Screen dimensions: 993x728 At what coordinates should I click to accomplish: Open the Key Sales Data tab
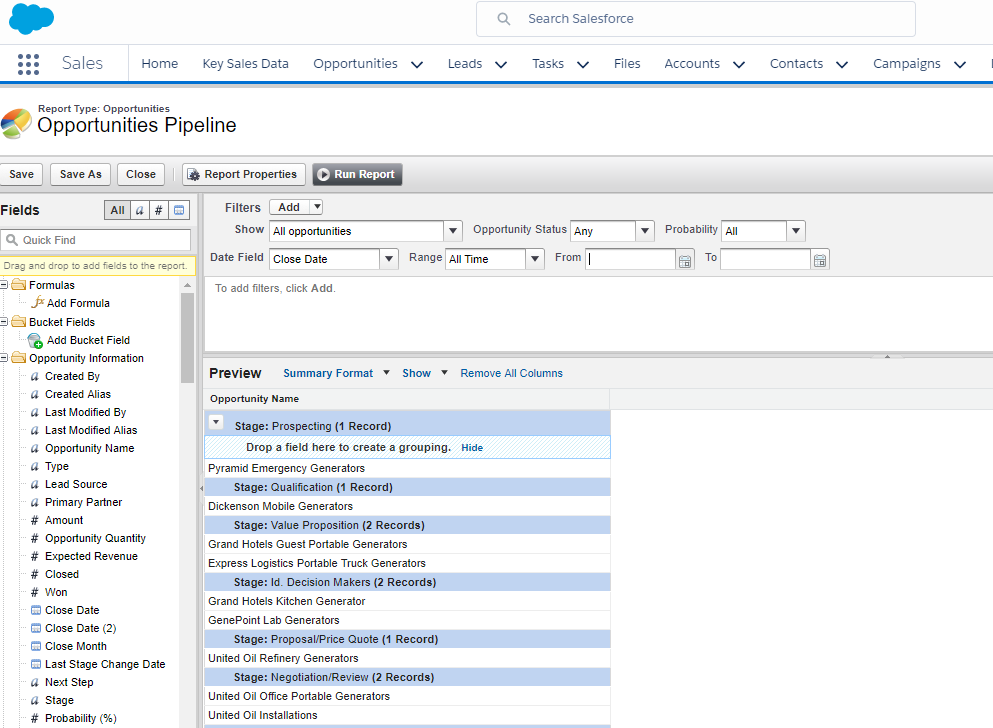coord(245,63)
